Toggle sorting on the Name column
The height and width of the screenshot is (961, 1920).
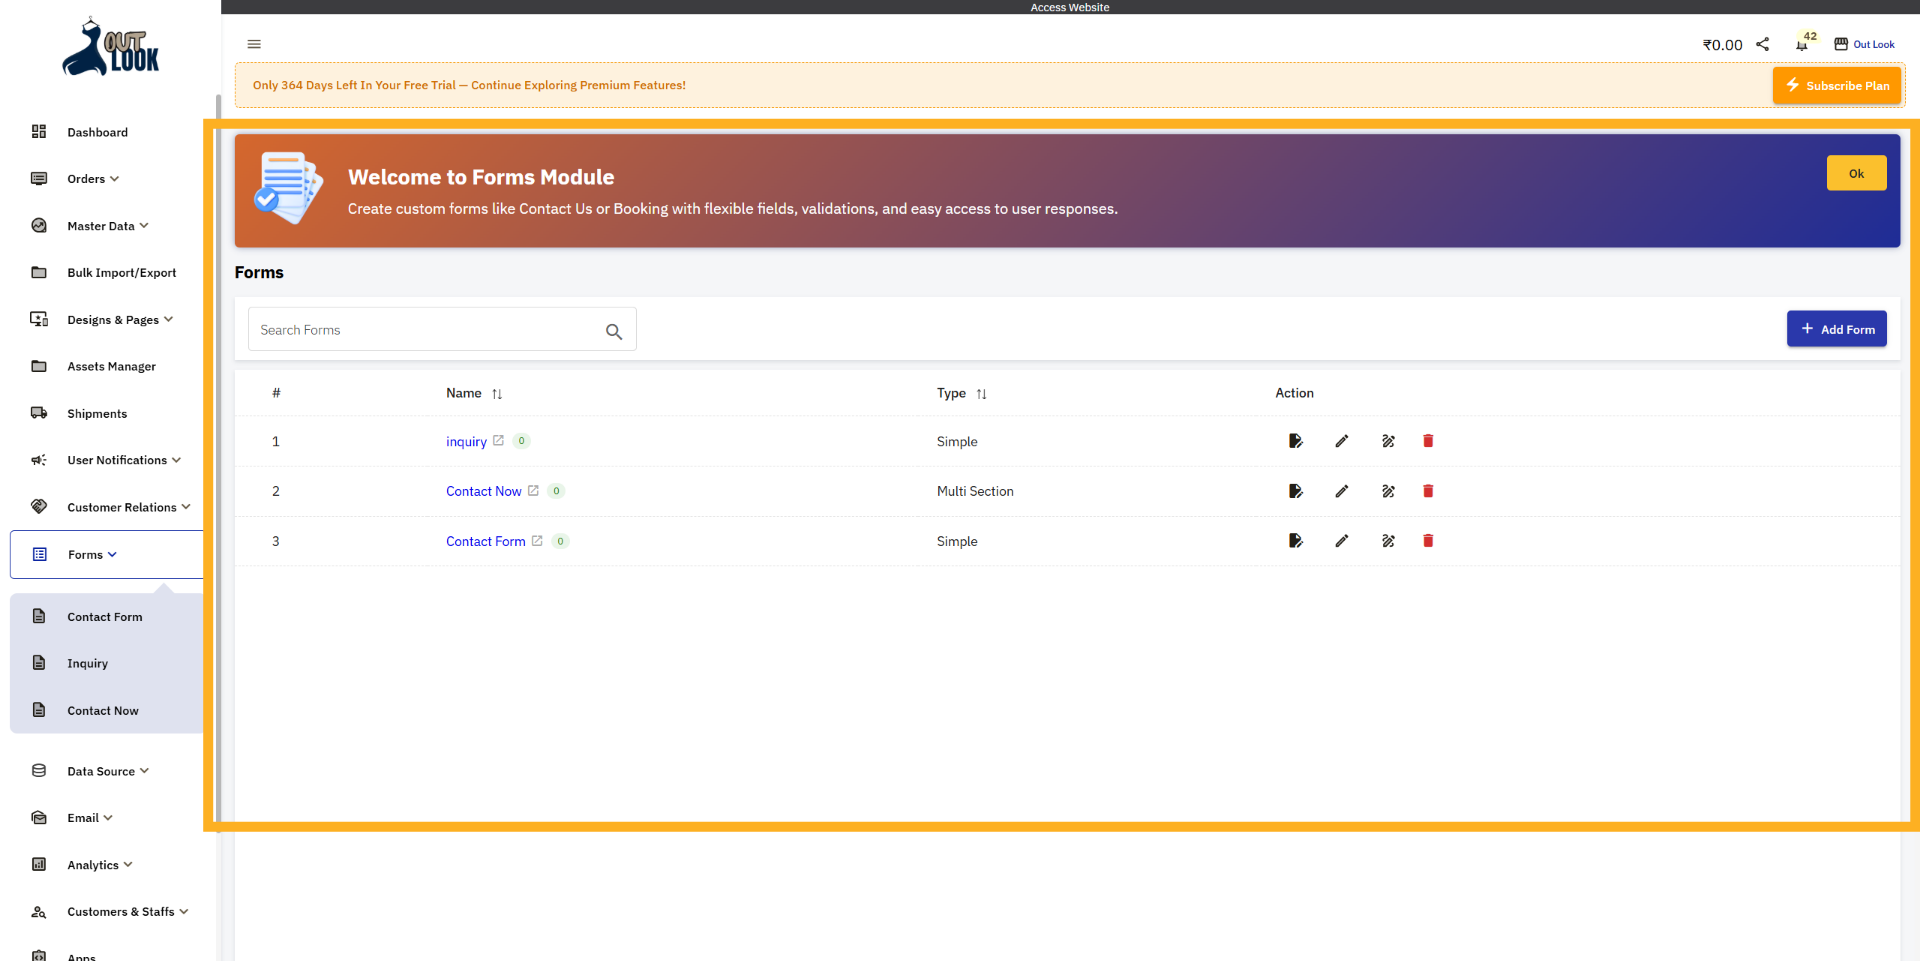497,393
